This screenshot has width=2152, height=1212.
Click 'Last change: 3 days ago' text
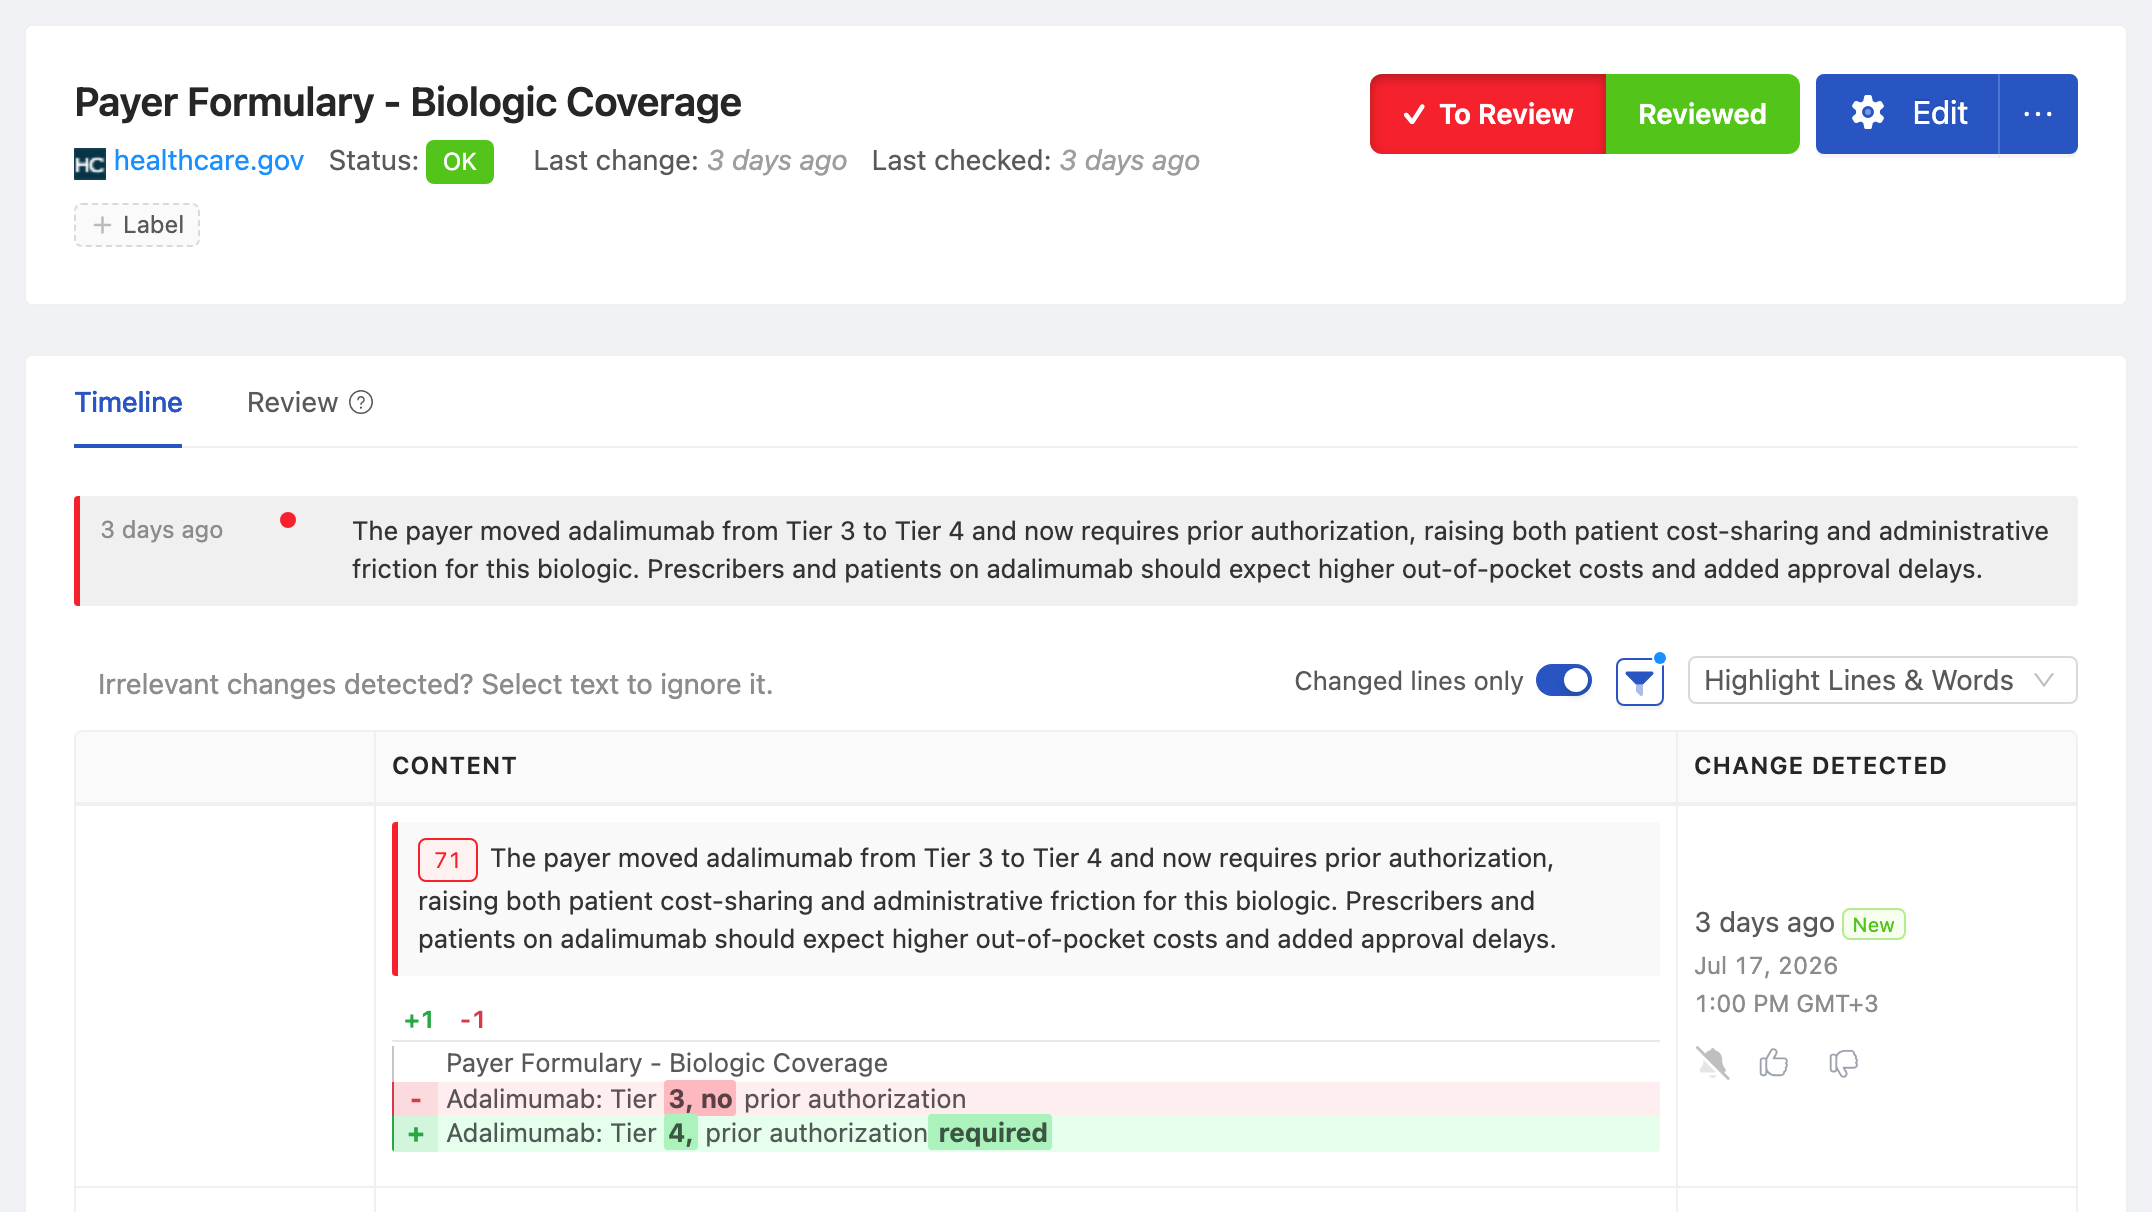(690, 161)
